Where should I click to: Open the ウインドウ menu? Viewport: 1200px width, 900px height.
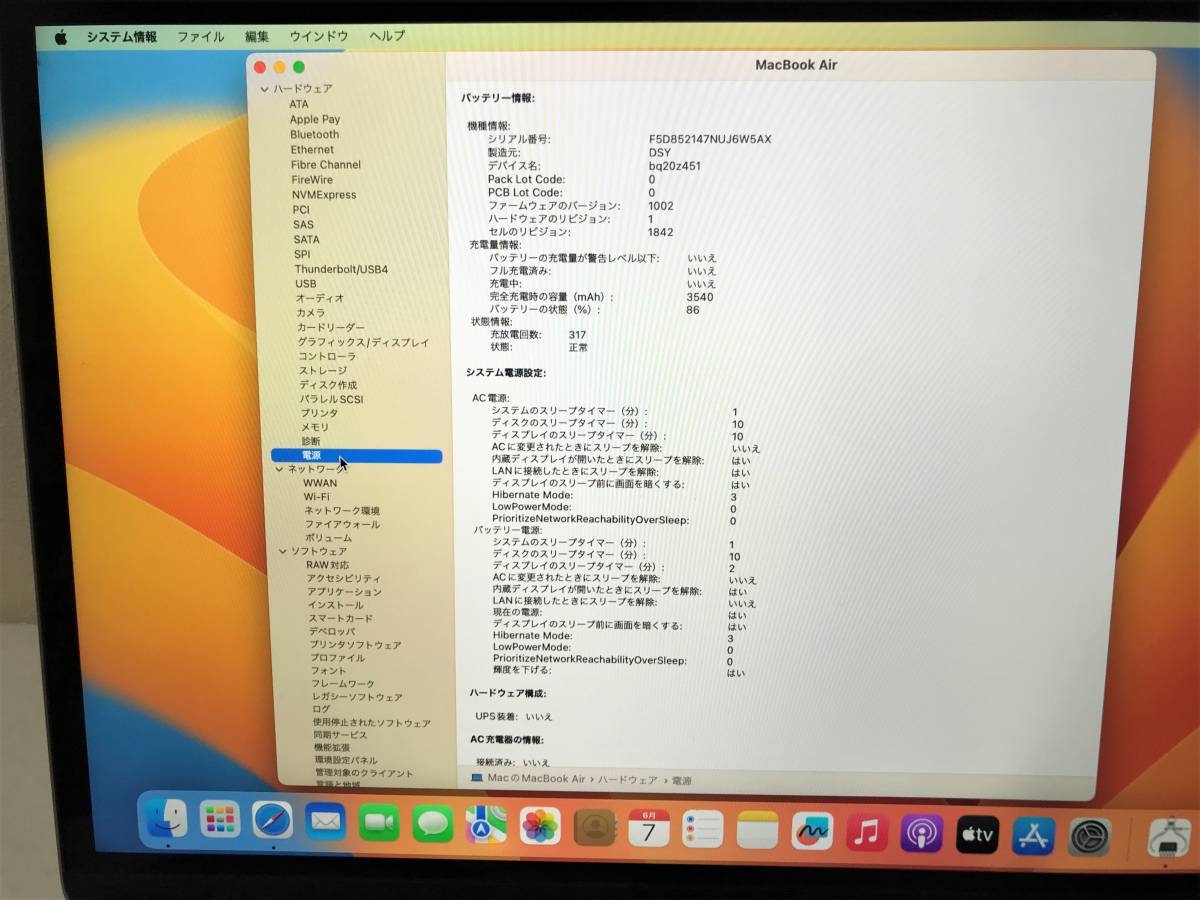point(318,36)
